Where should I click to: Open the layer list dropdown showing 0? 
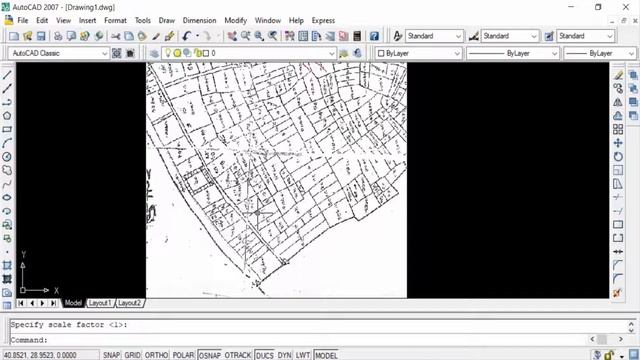click(x=249, y=53)
